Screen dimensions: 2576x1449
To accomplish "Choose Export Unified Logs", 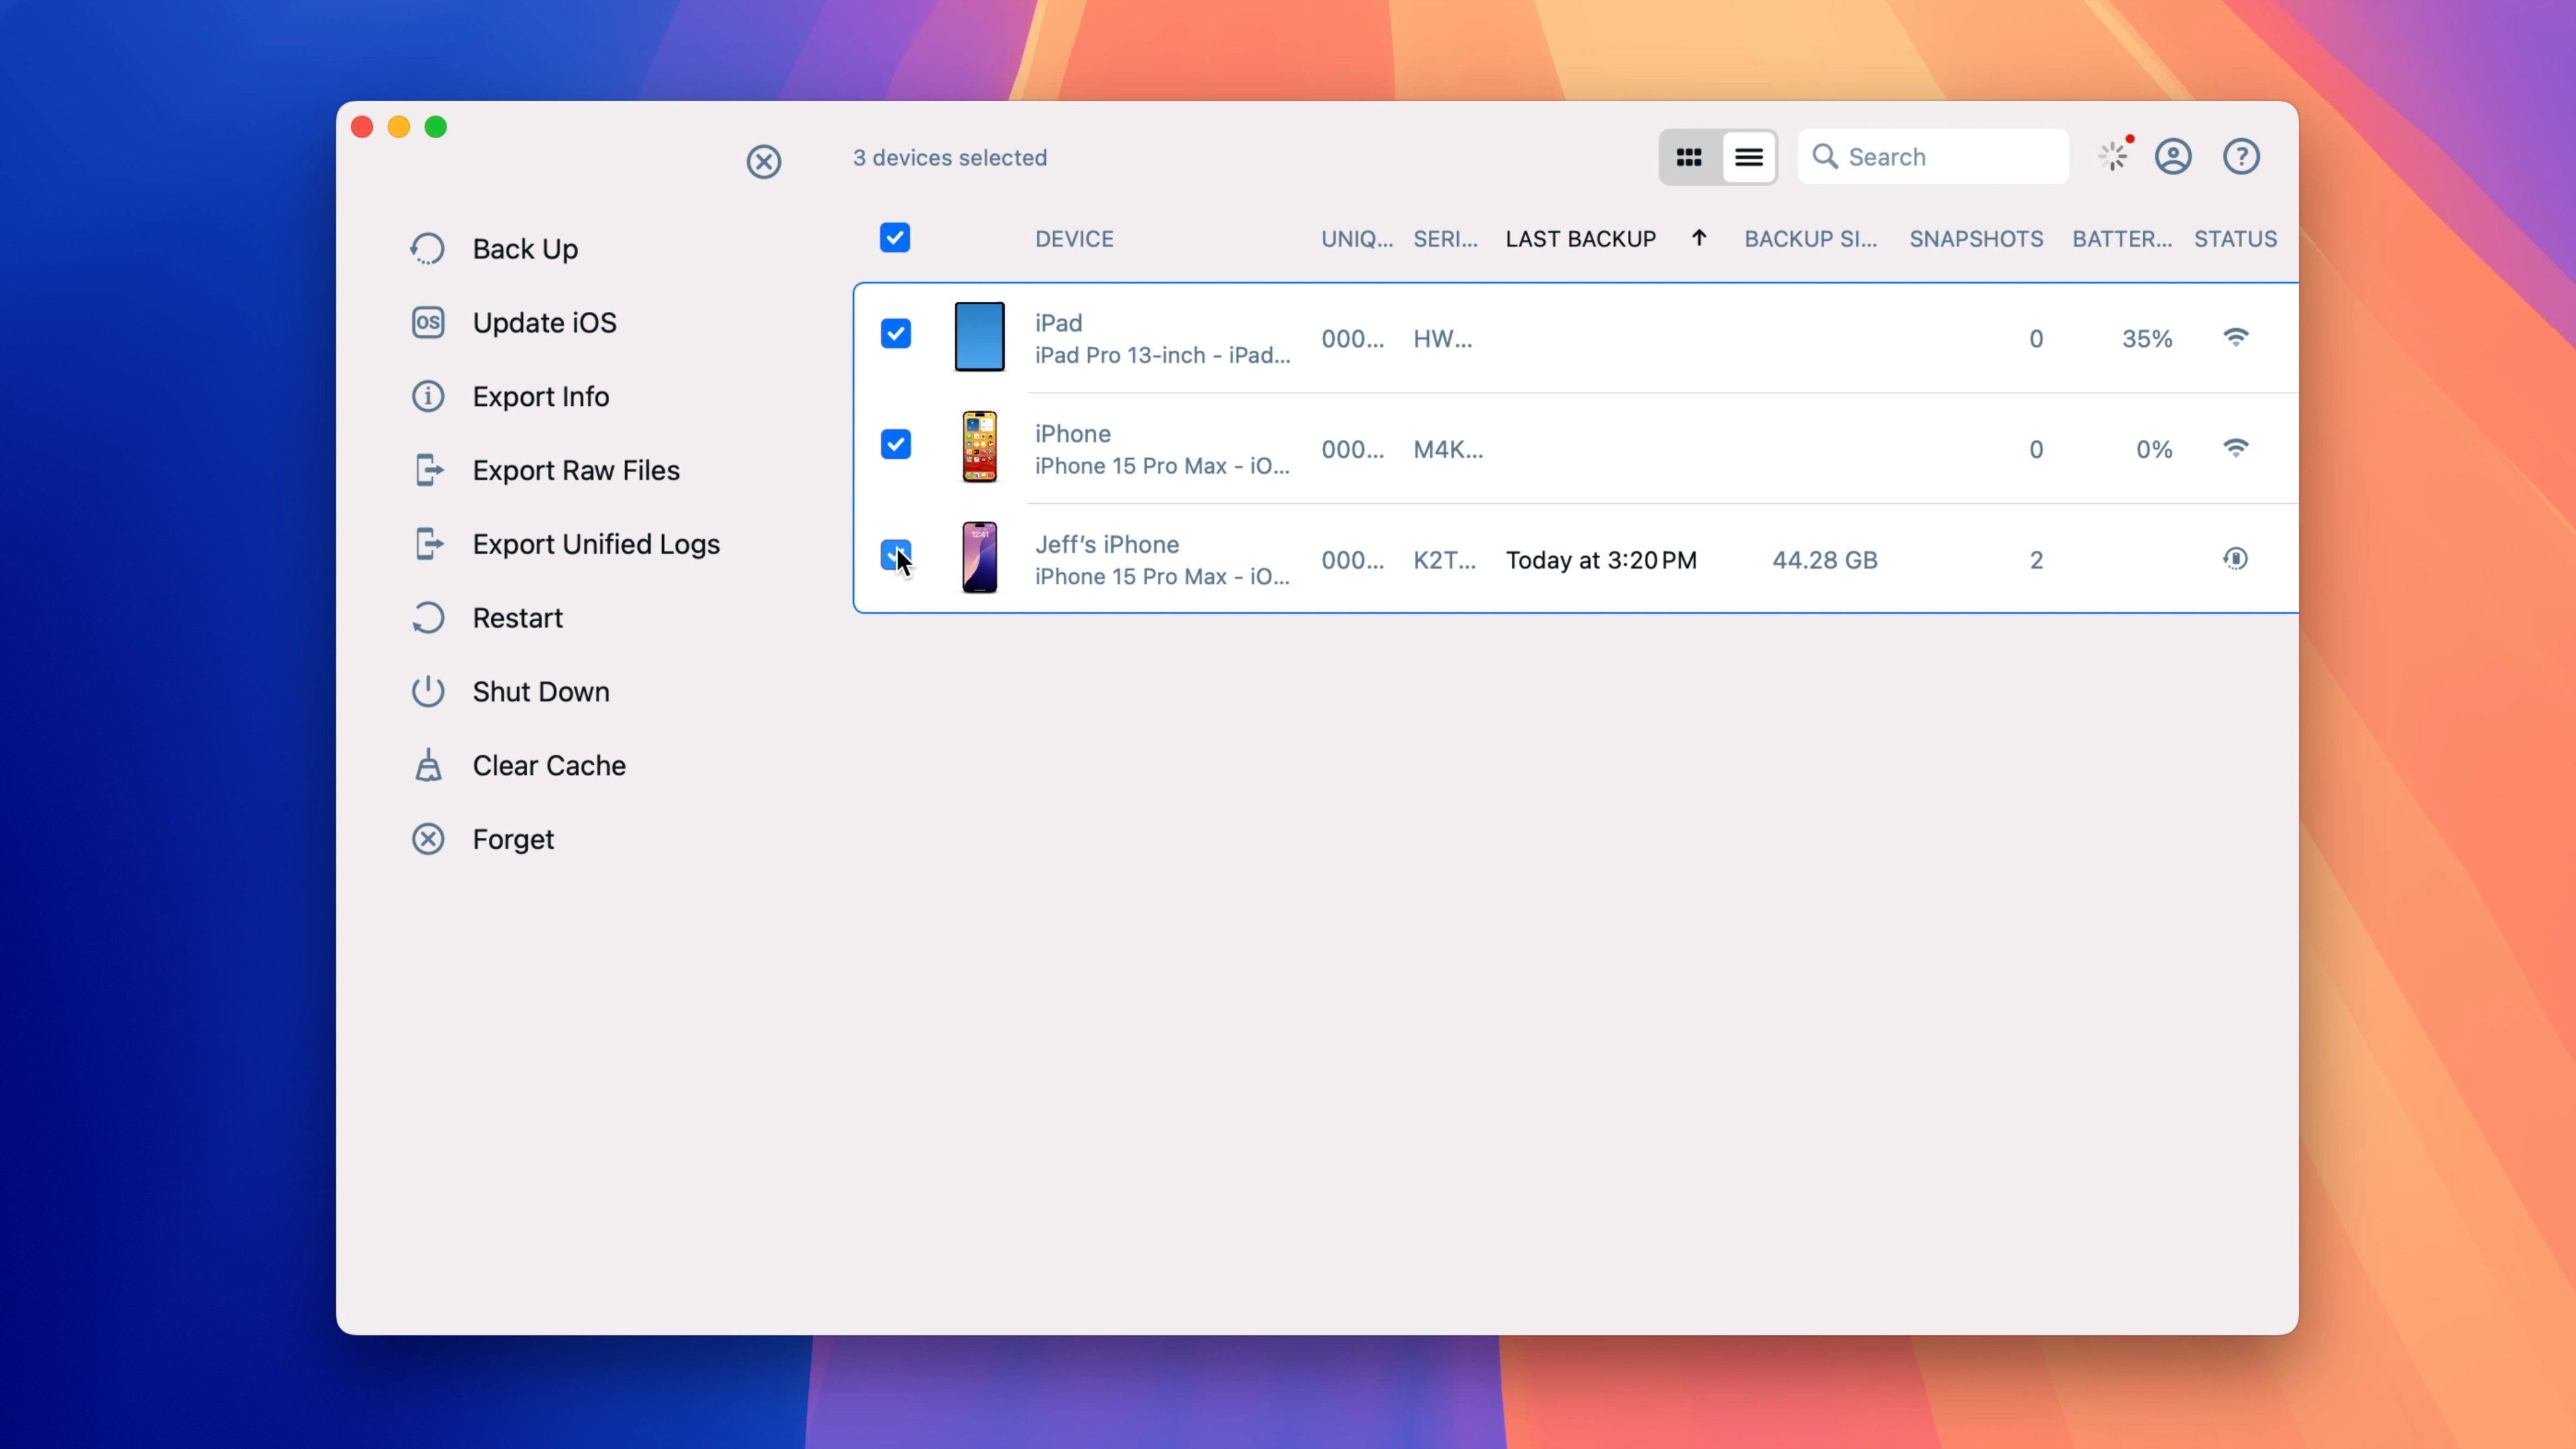I will (595, 544).
